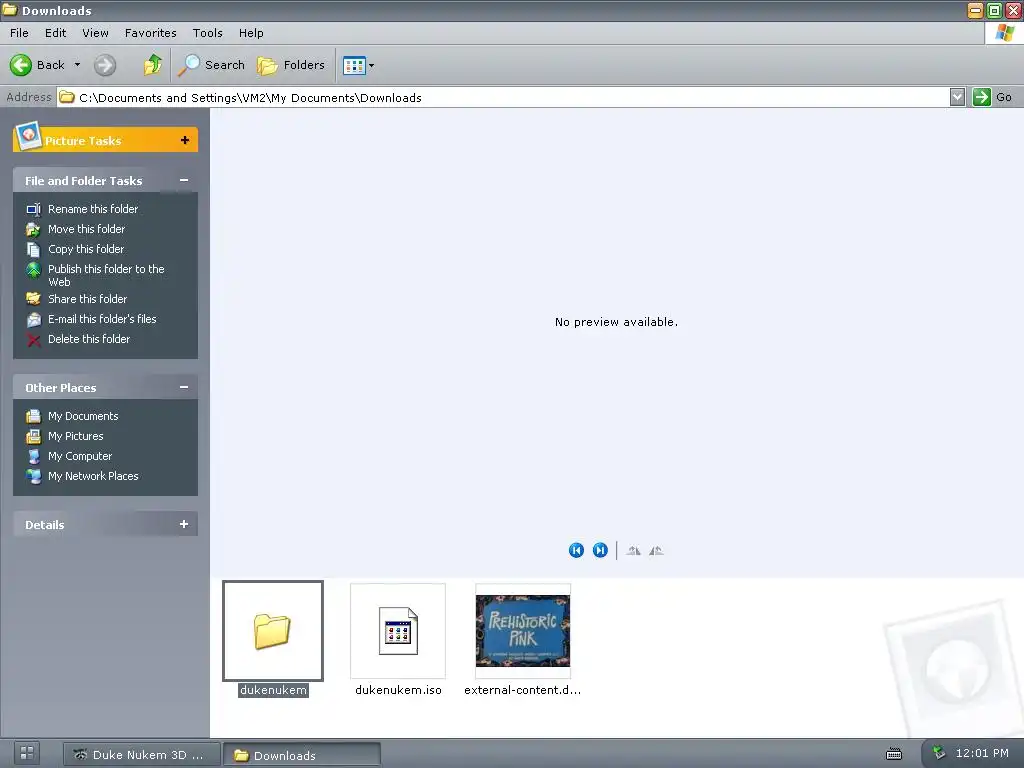
Task: Go to My Documents
Action: point(83,416)
